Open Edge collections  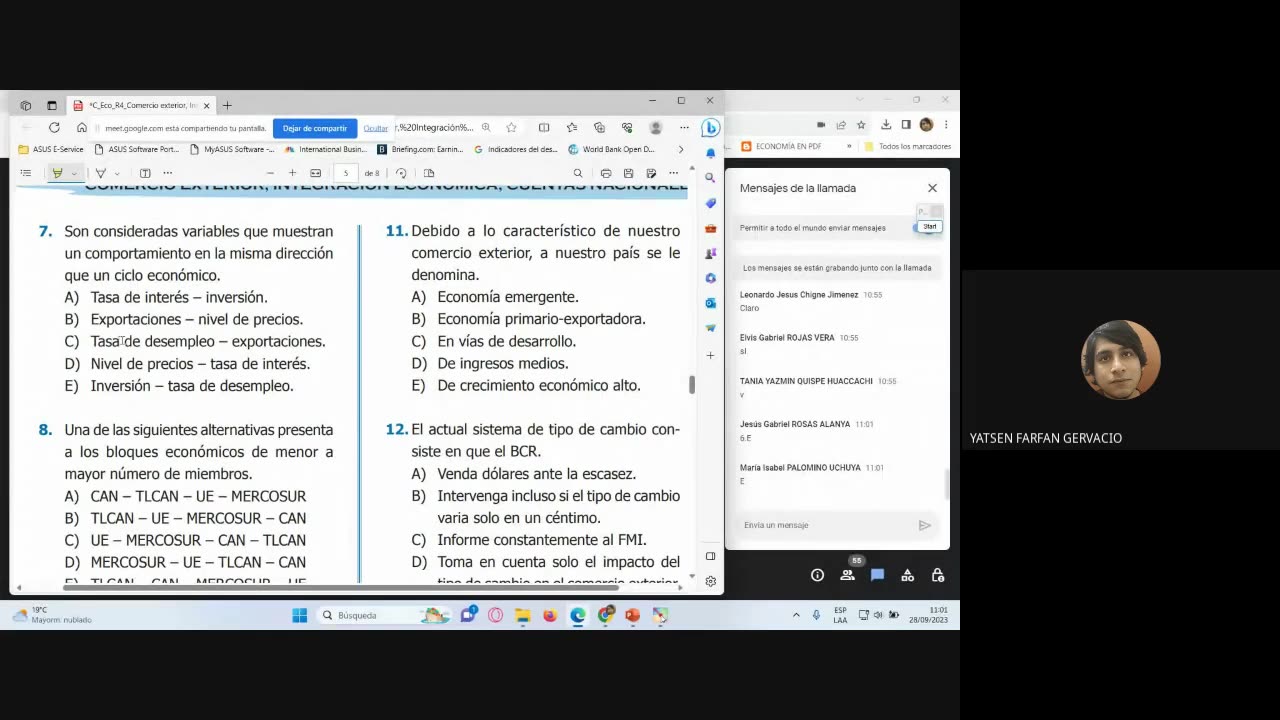coord(600,127)
